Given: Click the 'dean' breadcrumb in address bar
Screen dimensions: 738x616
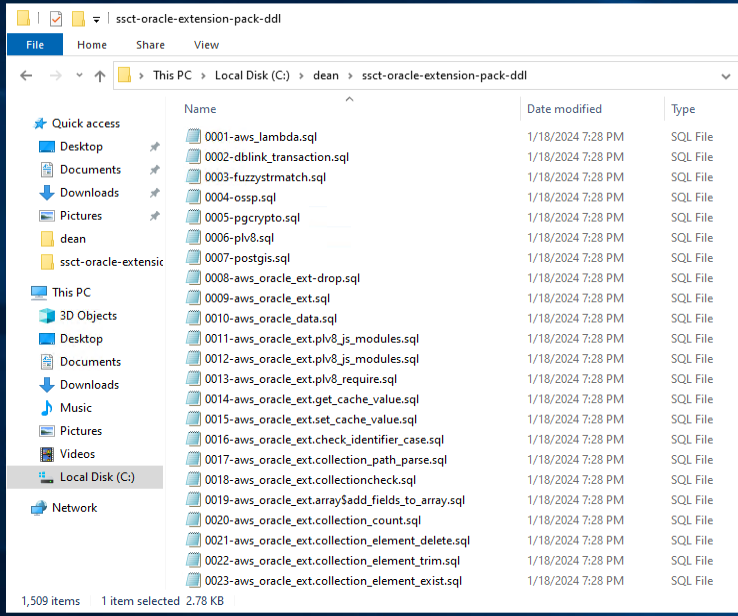Looking at the screenshot, I should pyautogui.click(x=325, y=76).
